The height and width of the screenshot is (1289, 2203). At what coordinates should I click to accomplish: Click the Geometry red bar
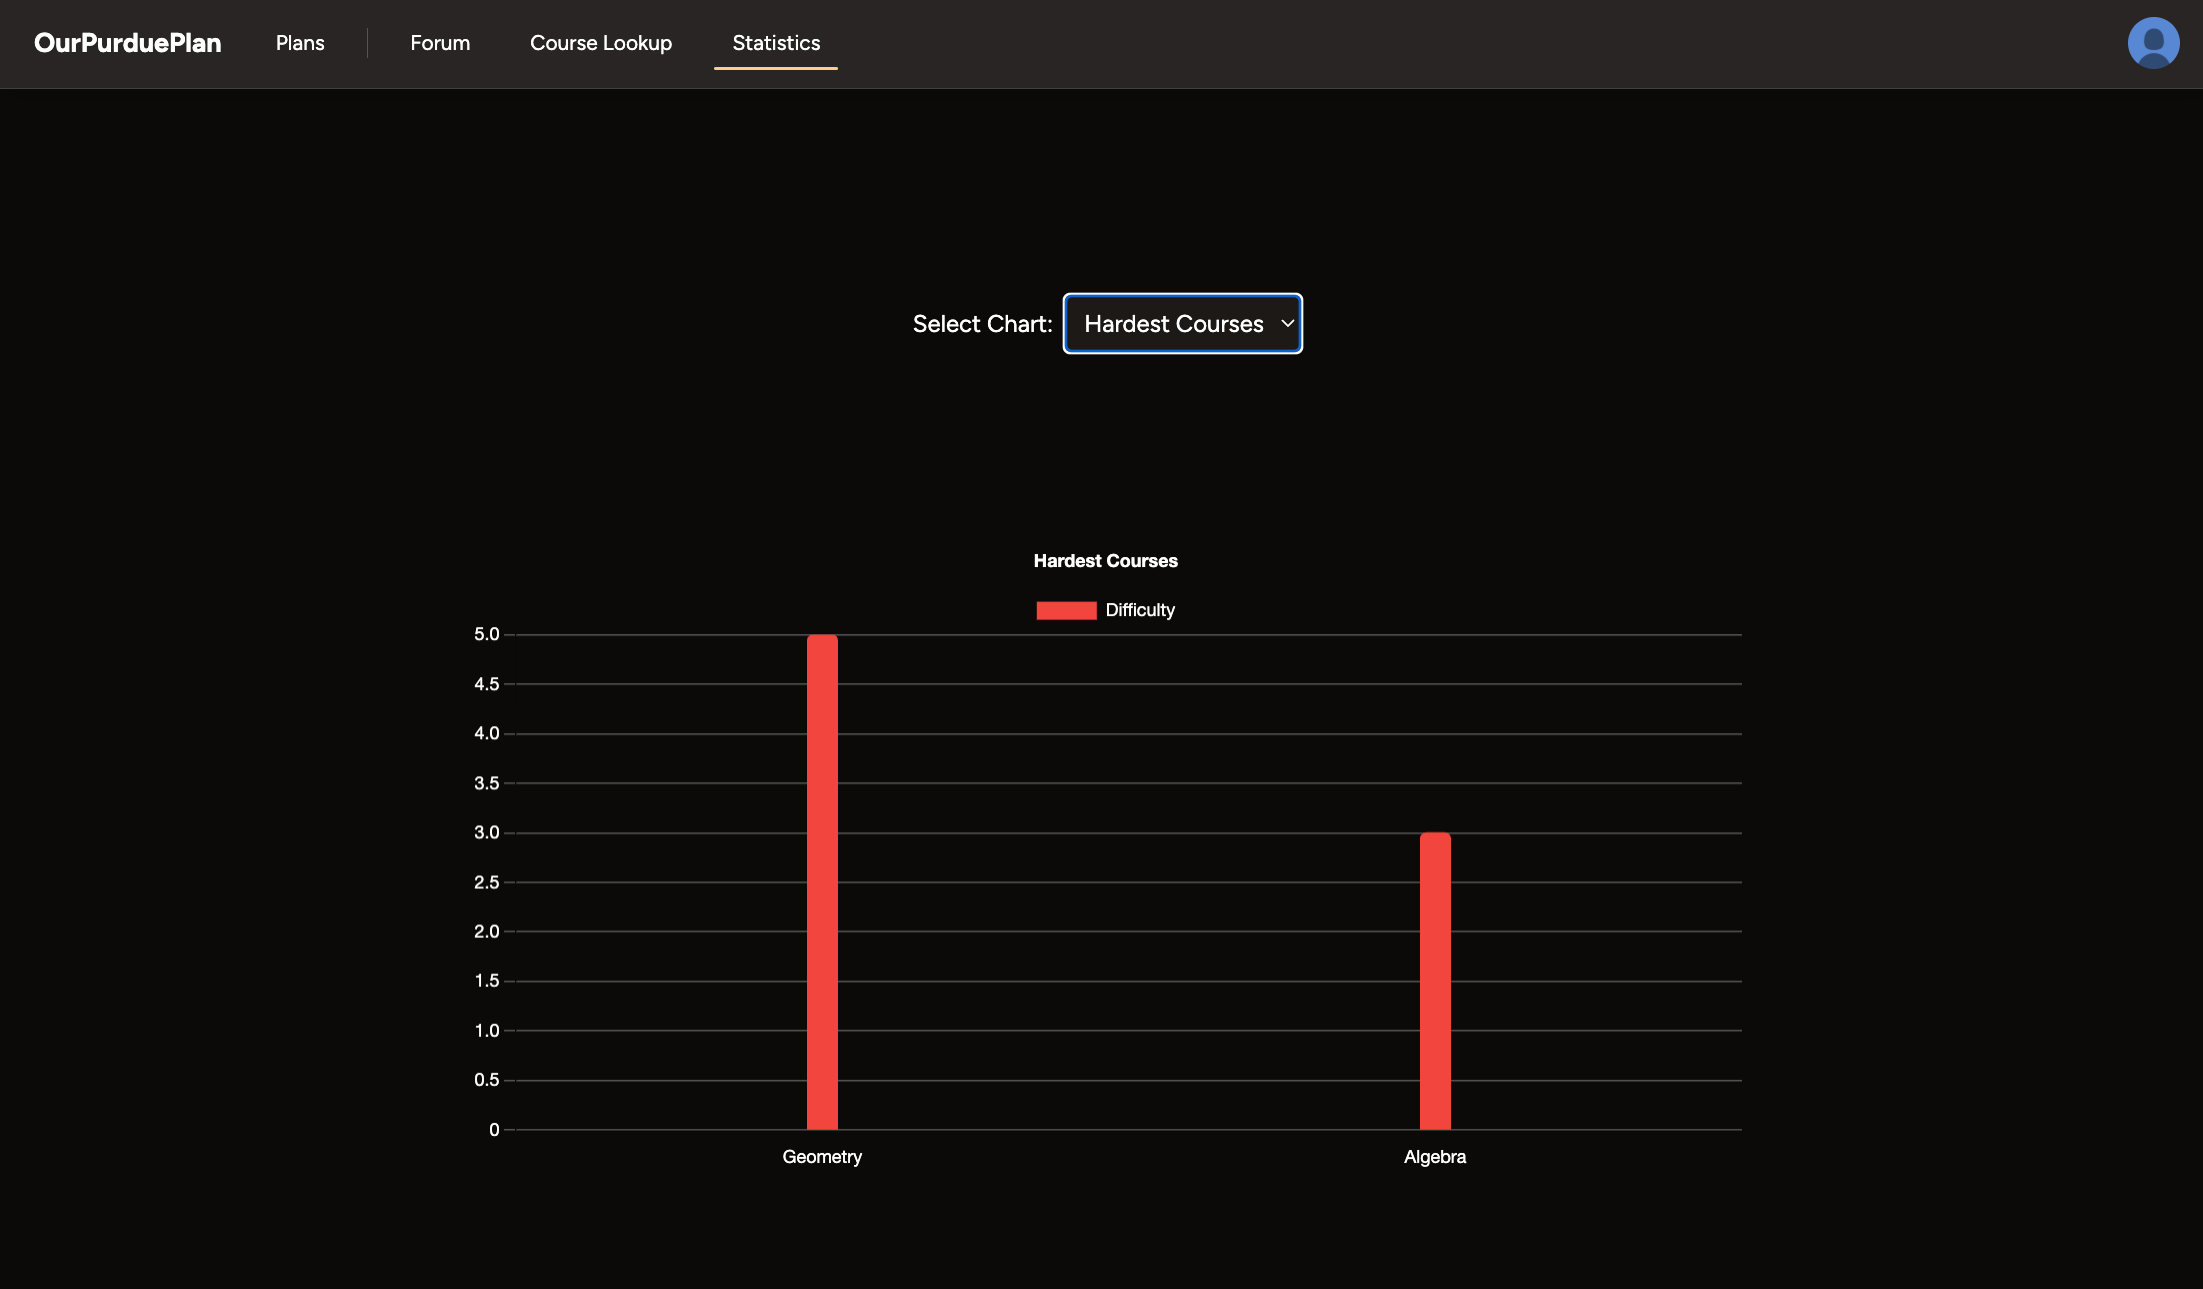[x=822, y=882]
